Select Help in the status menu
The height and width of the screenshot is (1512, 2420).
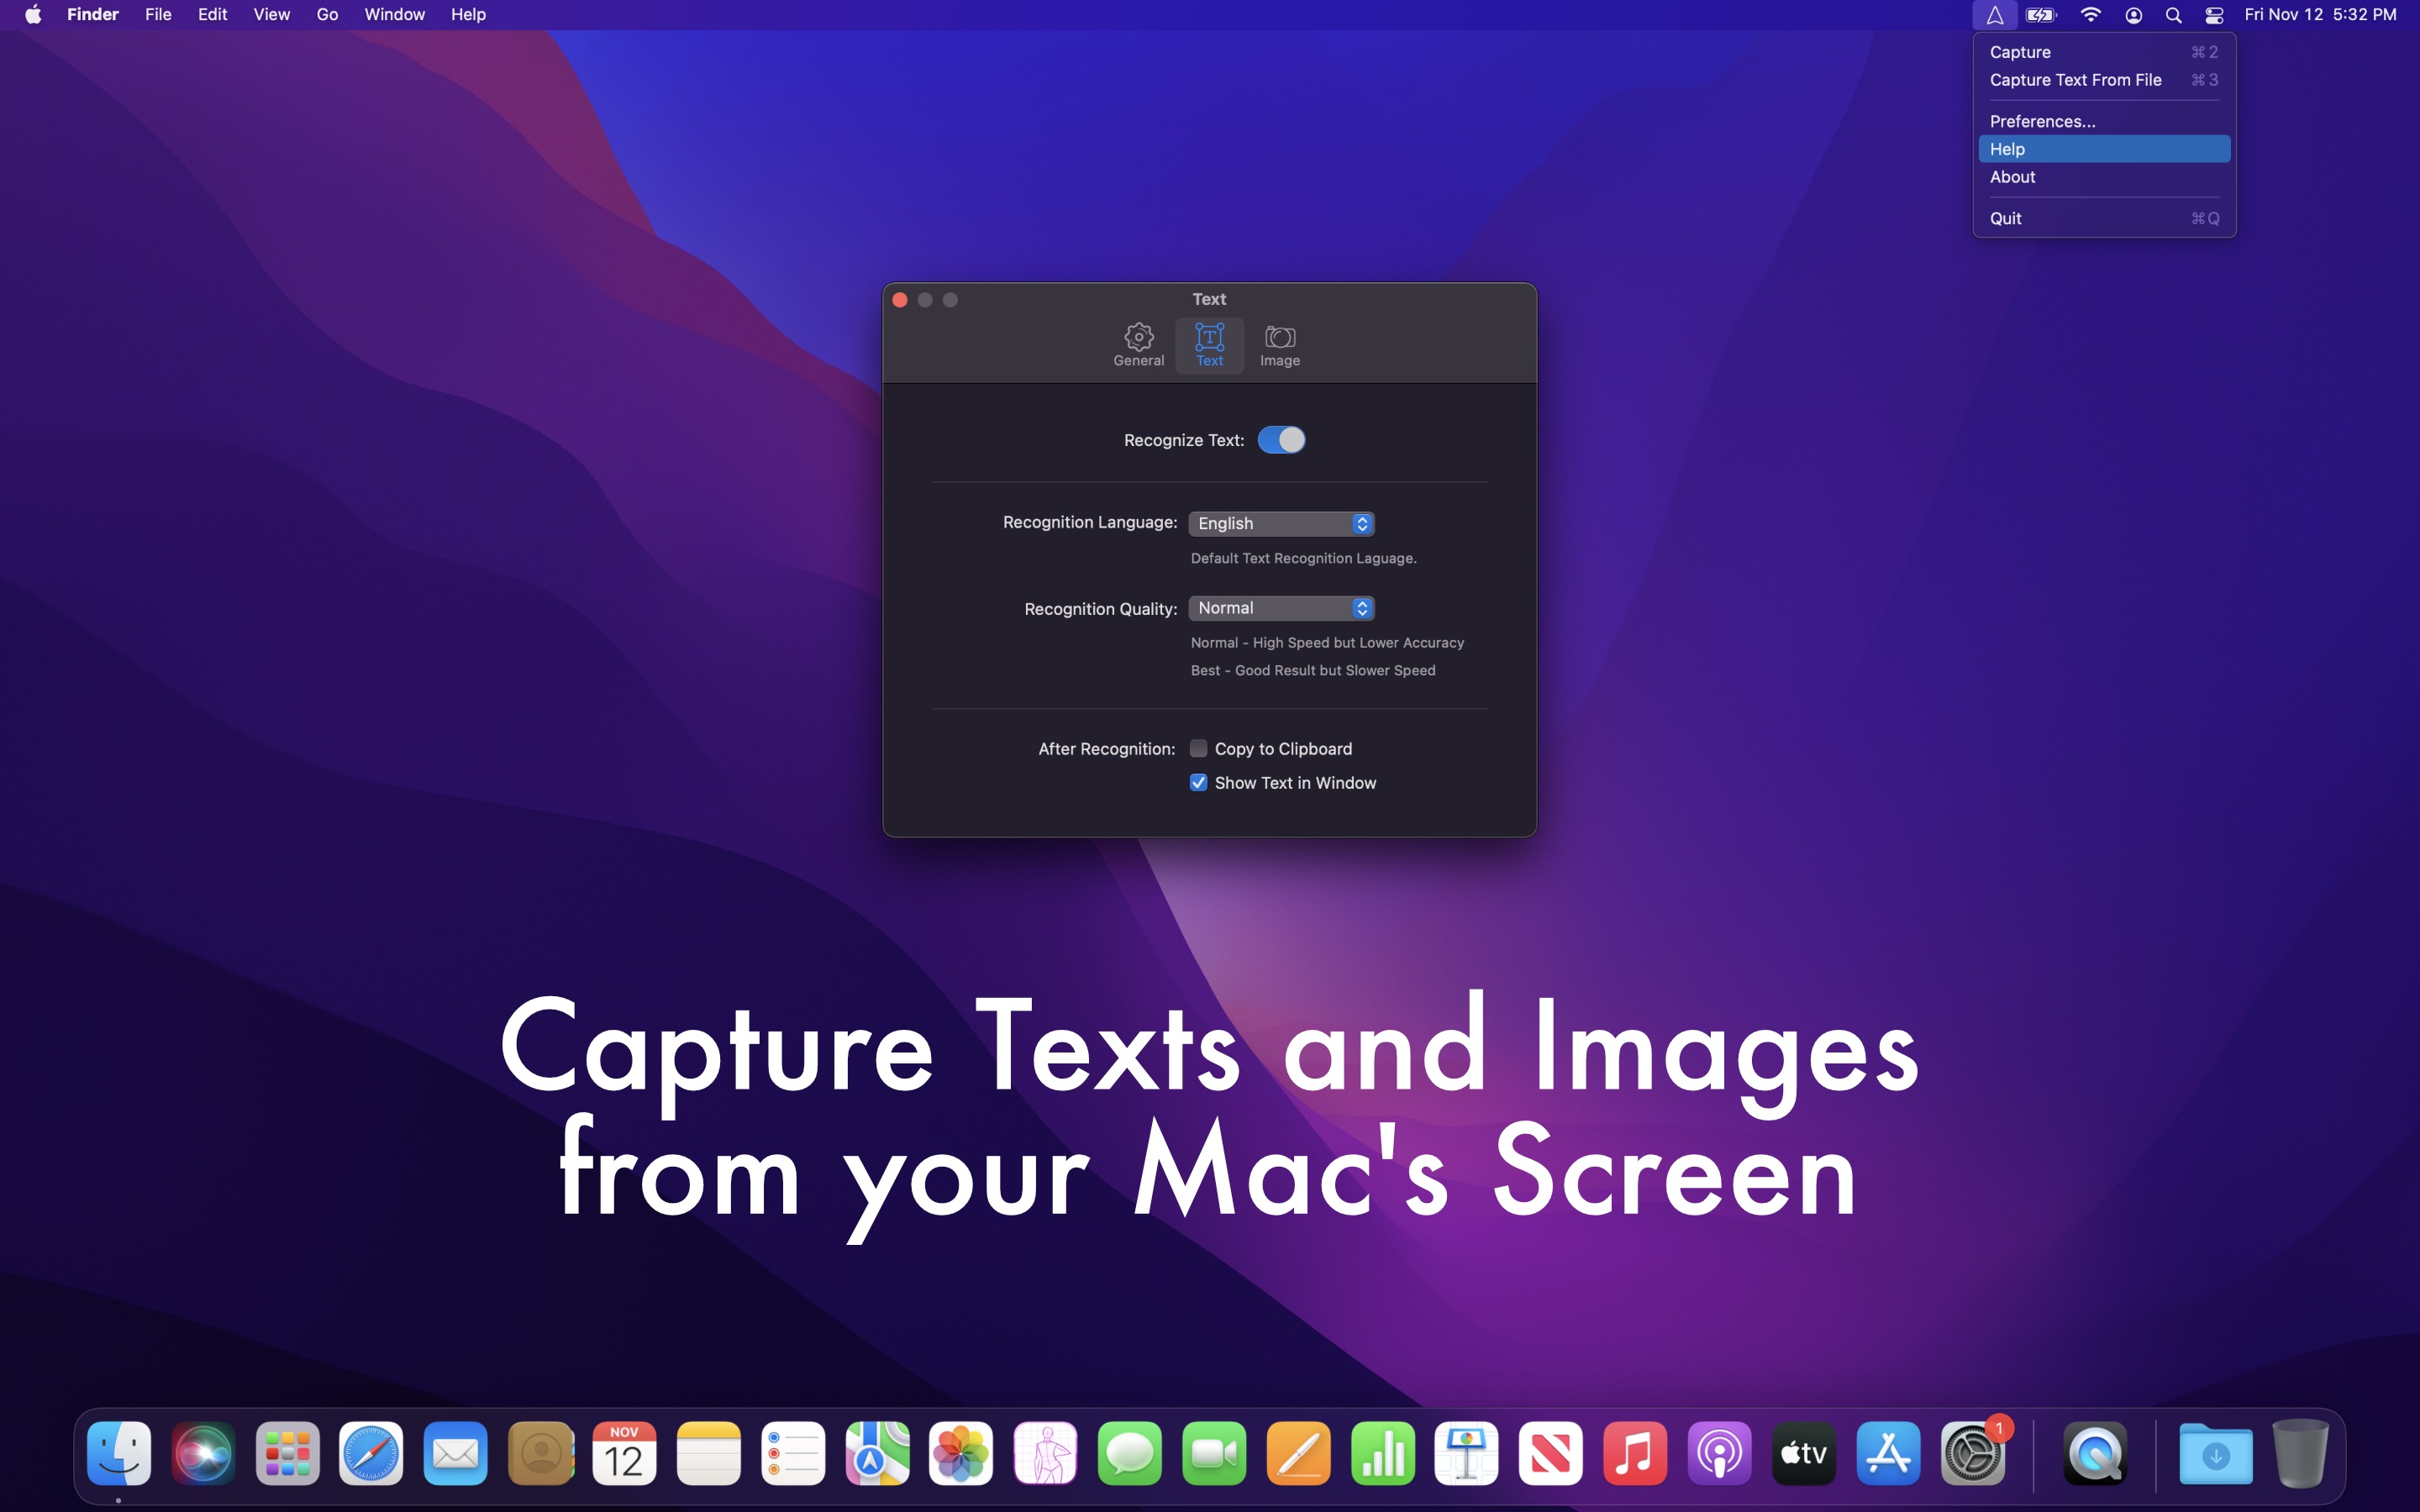coord(2103,149)
